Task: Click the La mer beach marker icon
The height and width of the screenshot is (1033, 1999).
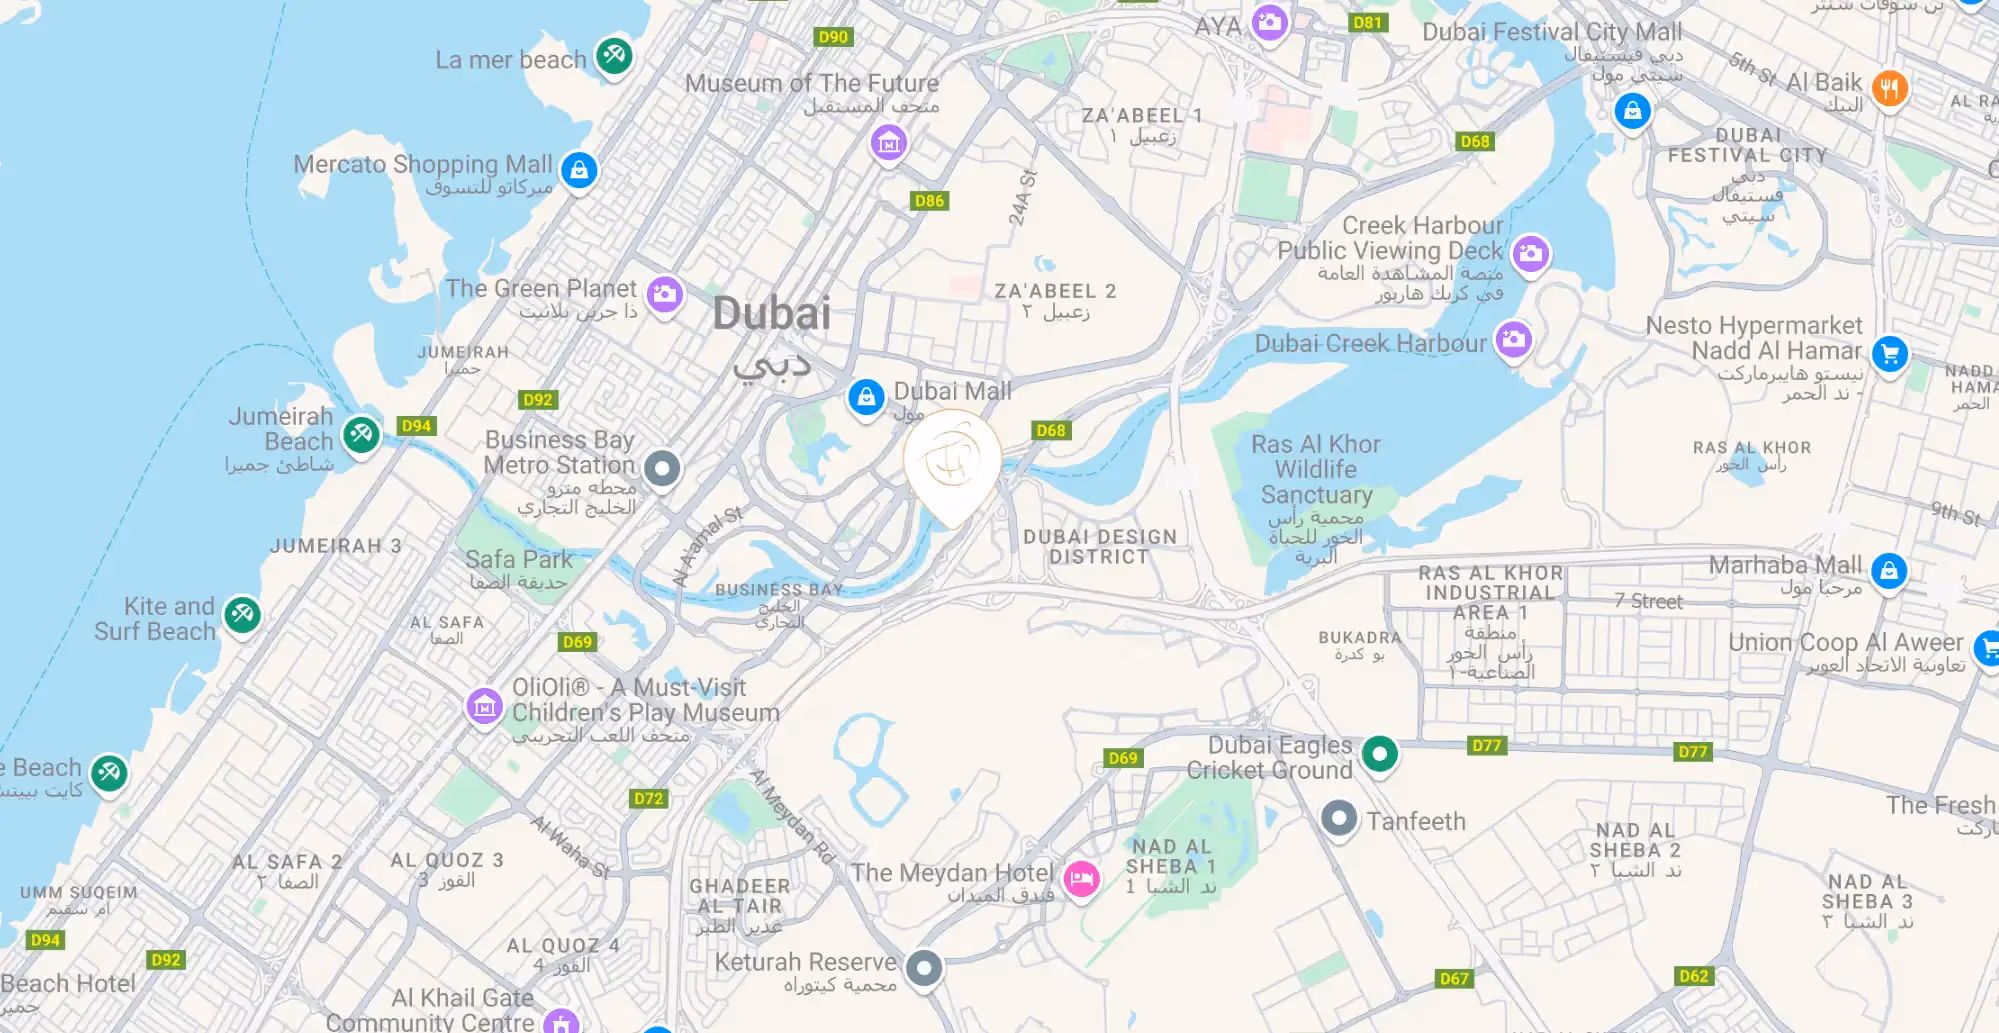Action: tap(614, 54)
